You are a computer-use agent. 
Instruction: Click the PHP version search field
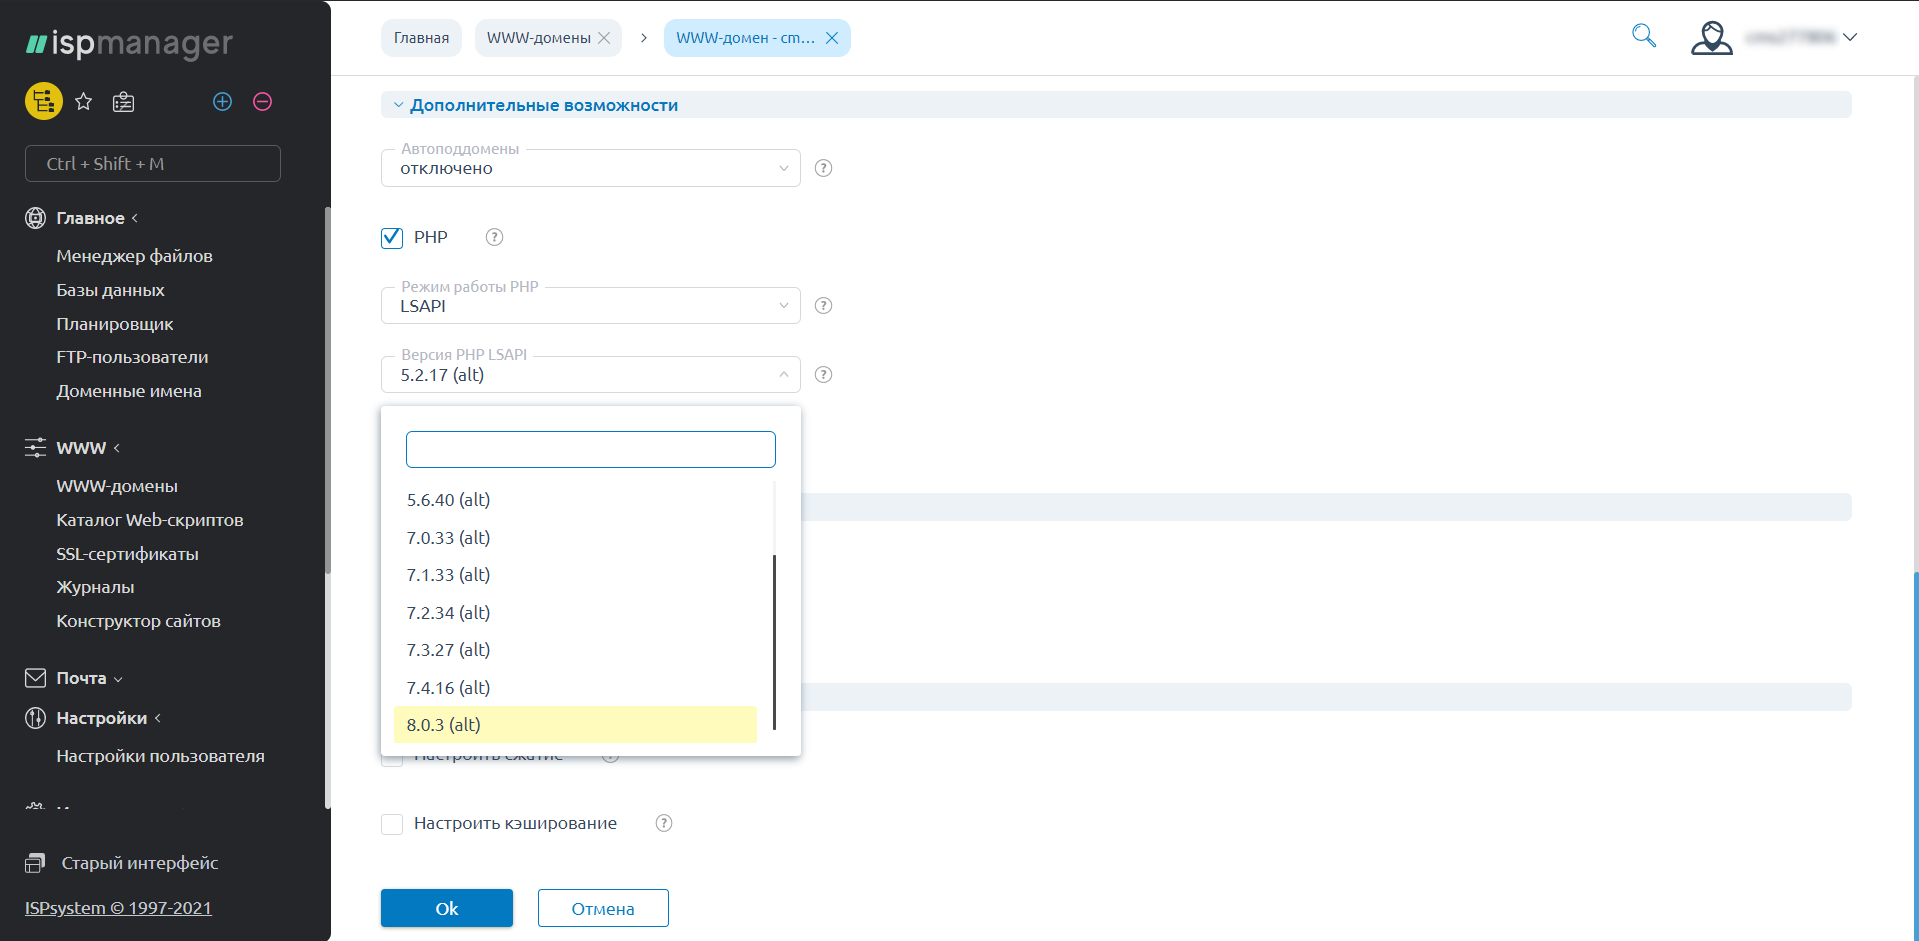tap(590, 449)
